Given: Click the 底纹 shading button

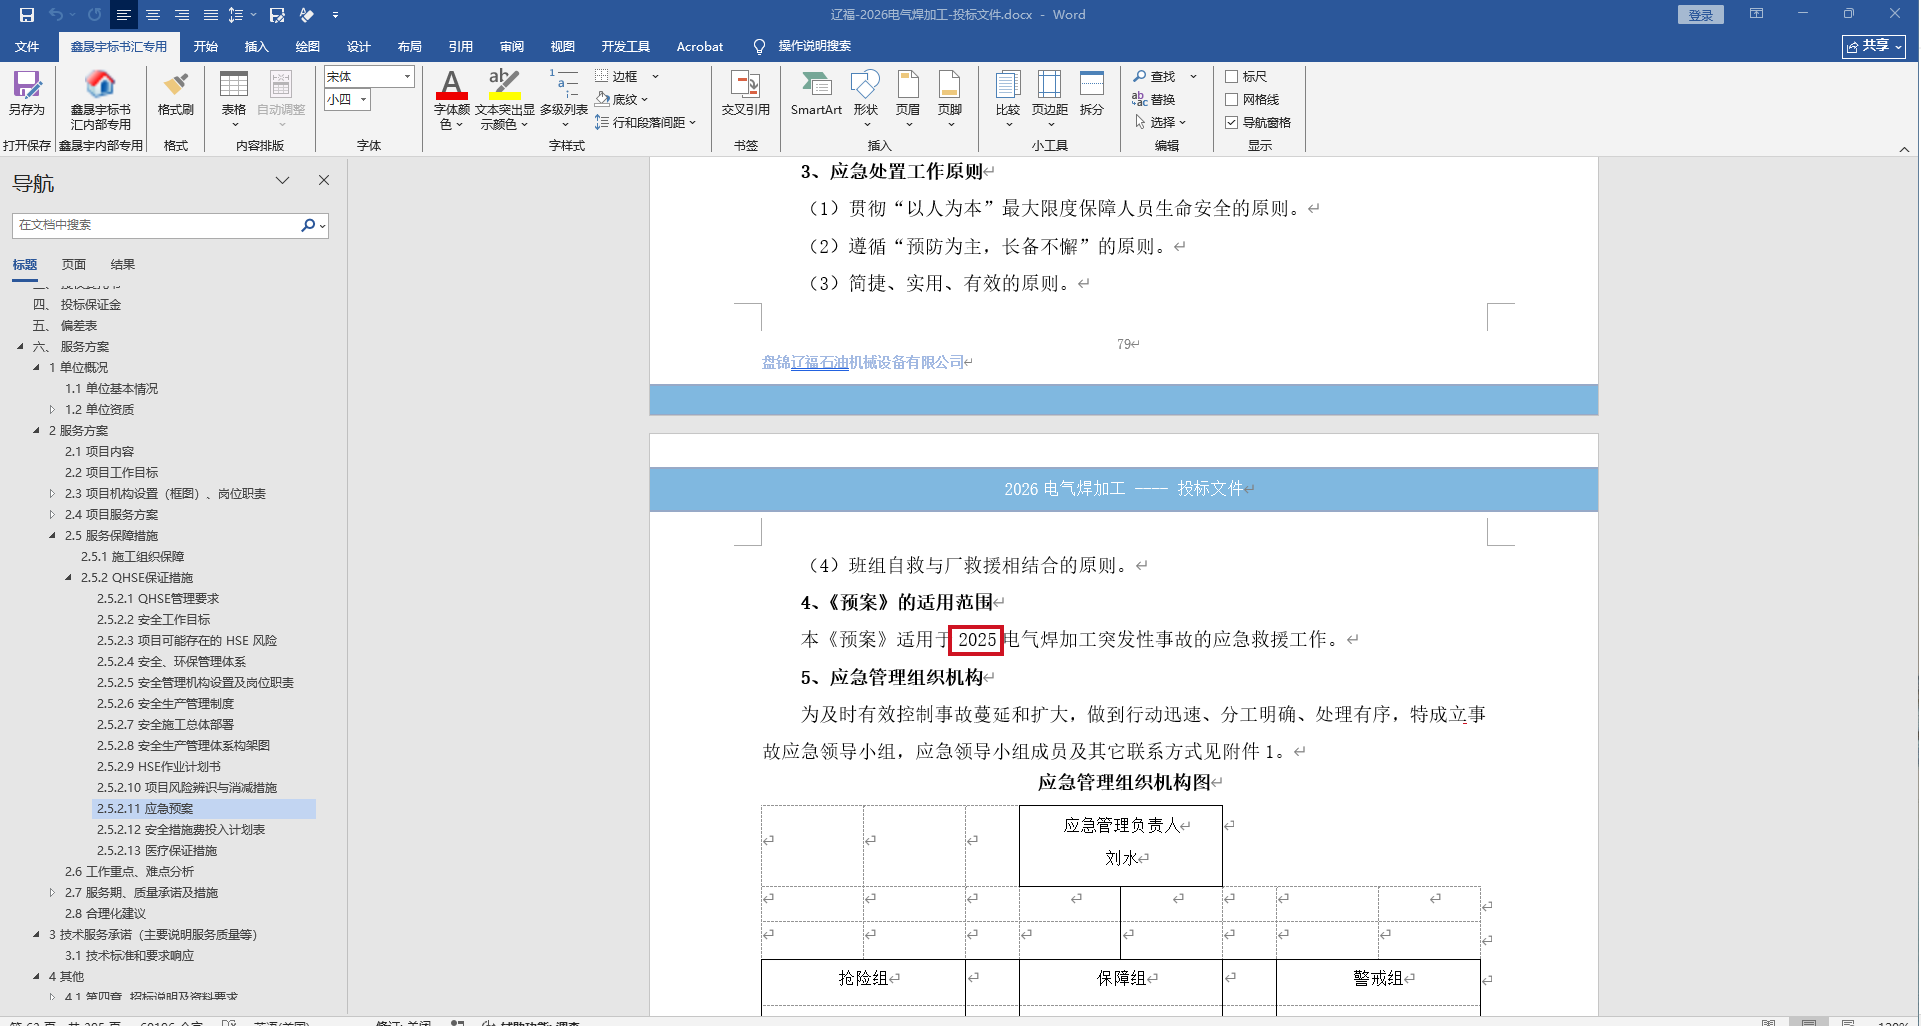Looking at the screenshot, I should [x=621, y=100].
